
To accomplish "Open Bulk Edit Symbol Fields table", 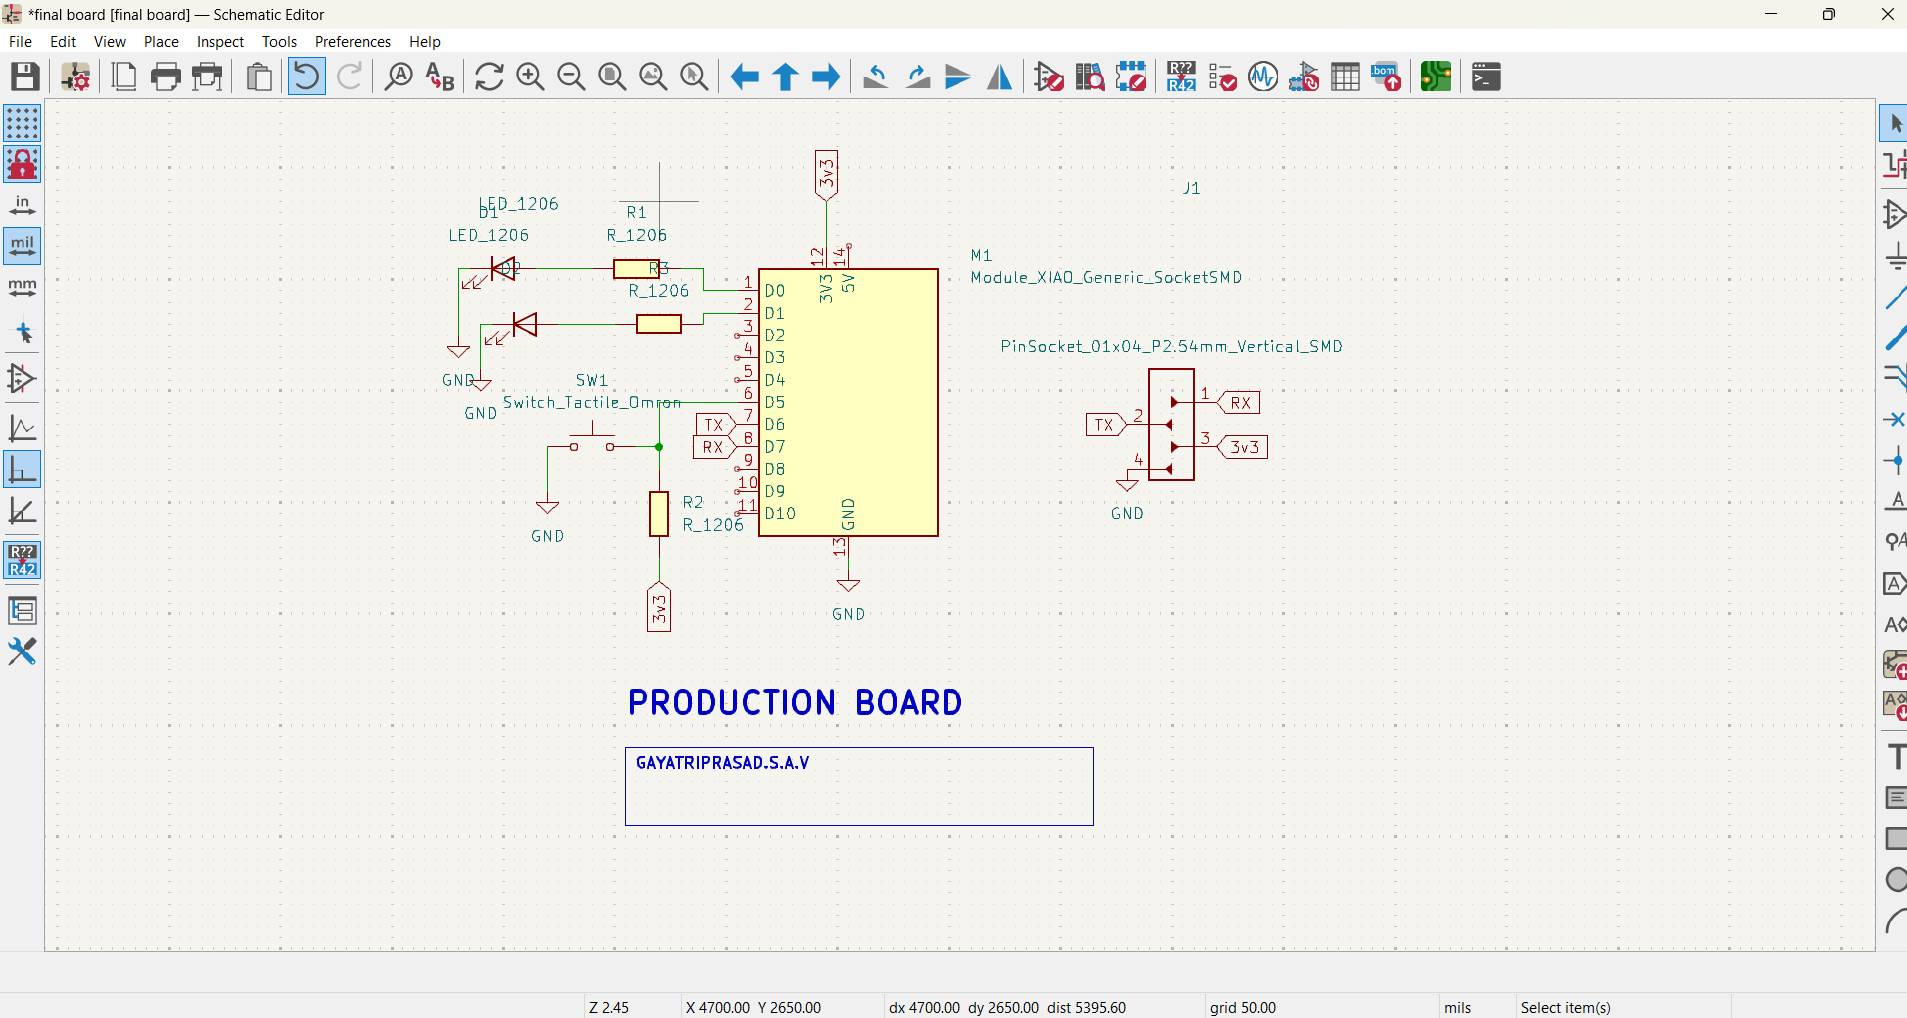I will (1345, 77).
